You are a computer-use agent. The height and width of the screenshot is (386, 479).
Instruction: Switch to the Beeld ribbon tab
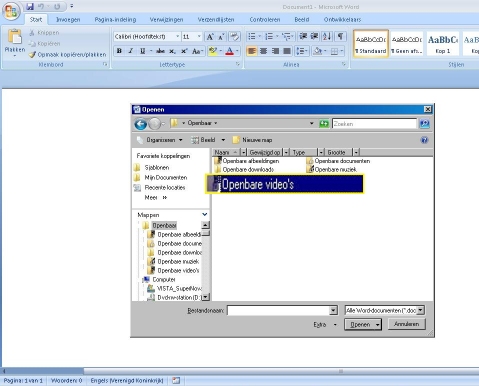[x=302, y=20]
